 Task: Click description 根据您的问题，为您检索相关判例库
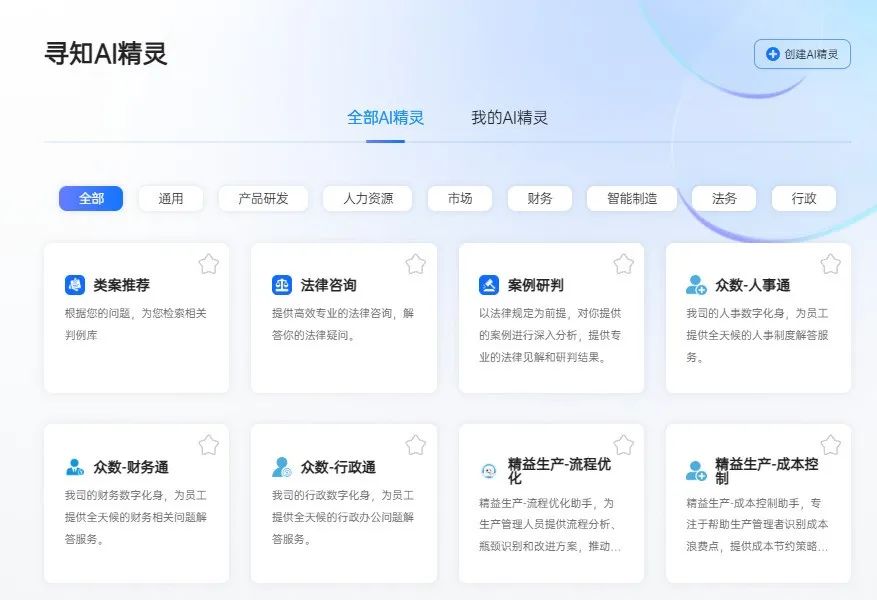click(x=135, y=324)
